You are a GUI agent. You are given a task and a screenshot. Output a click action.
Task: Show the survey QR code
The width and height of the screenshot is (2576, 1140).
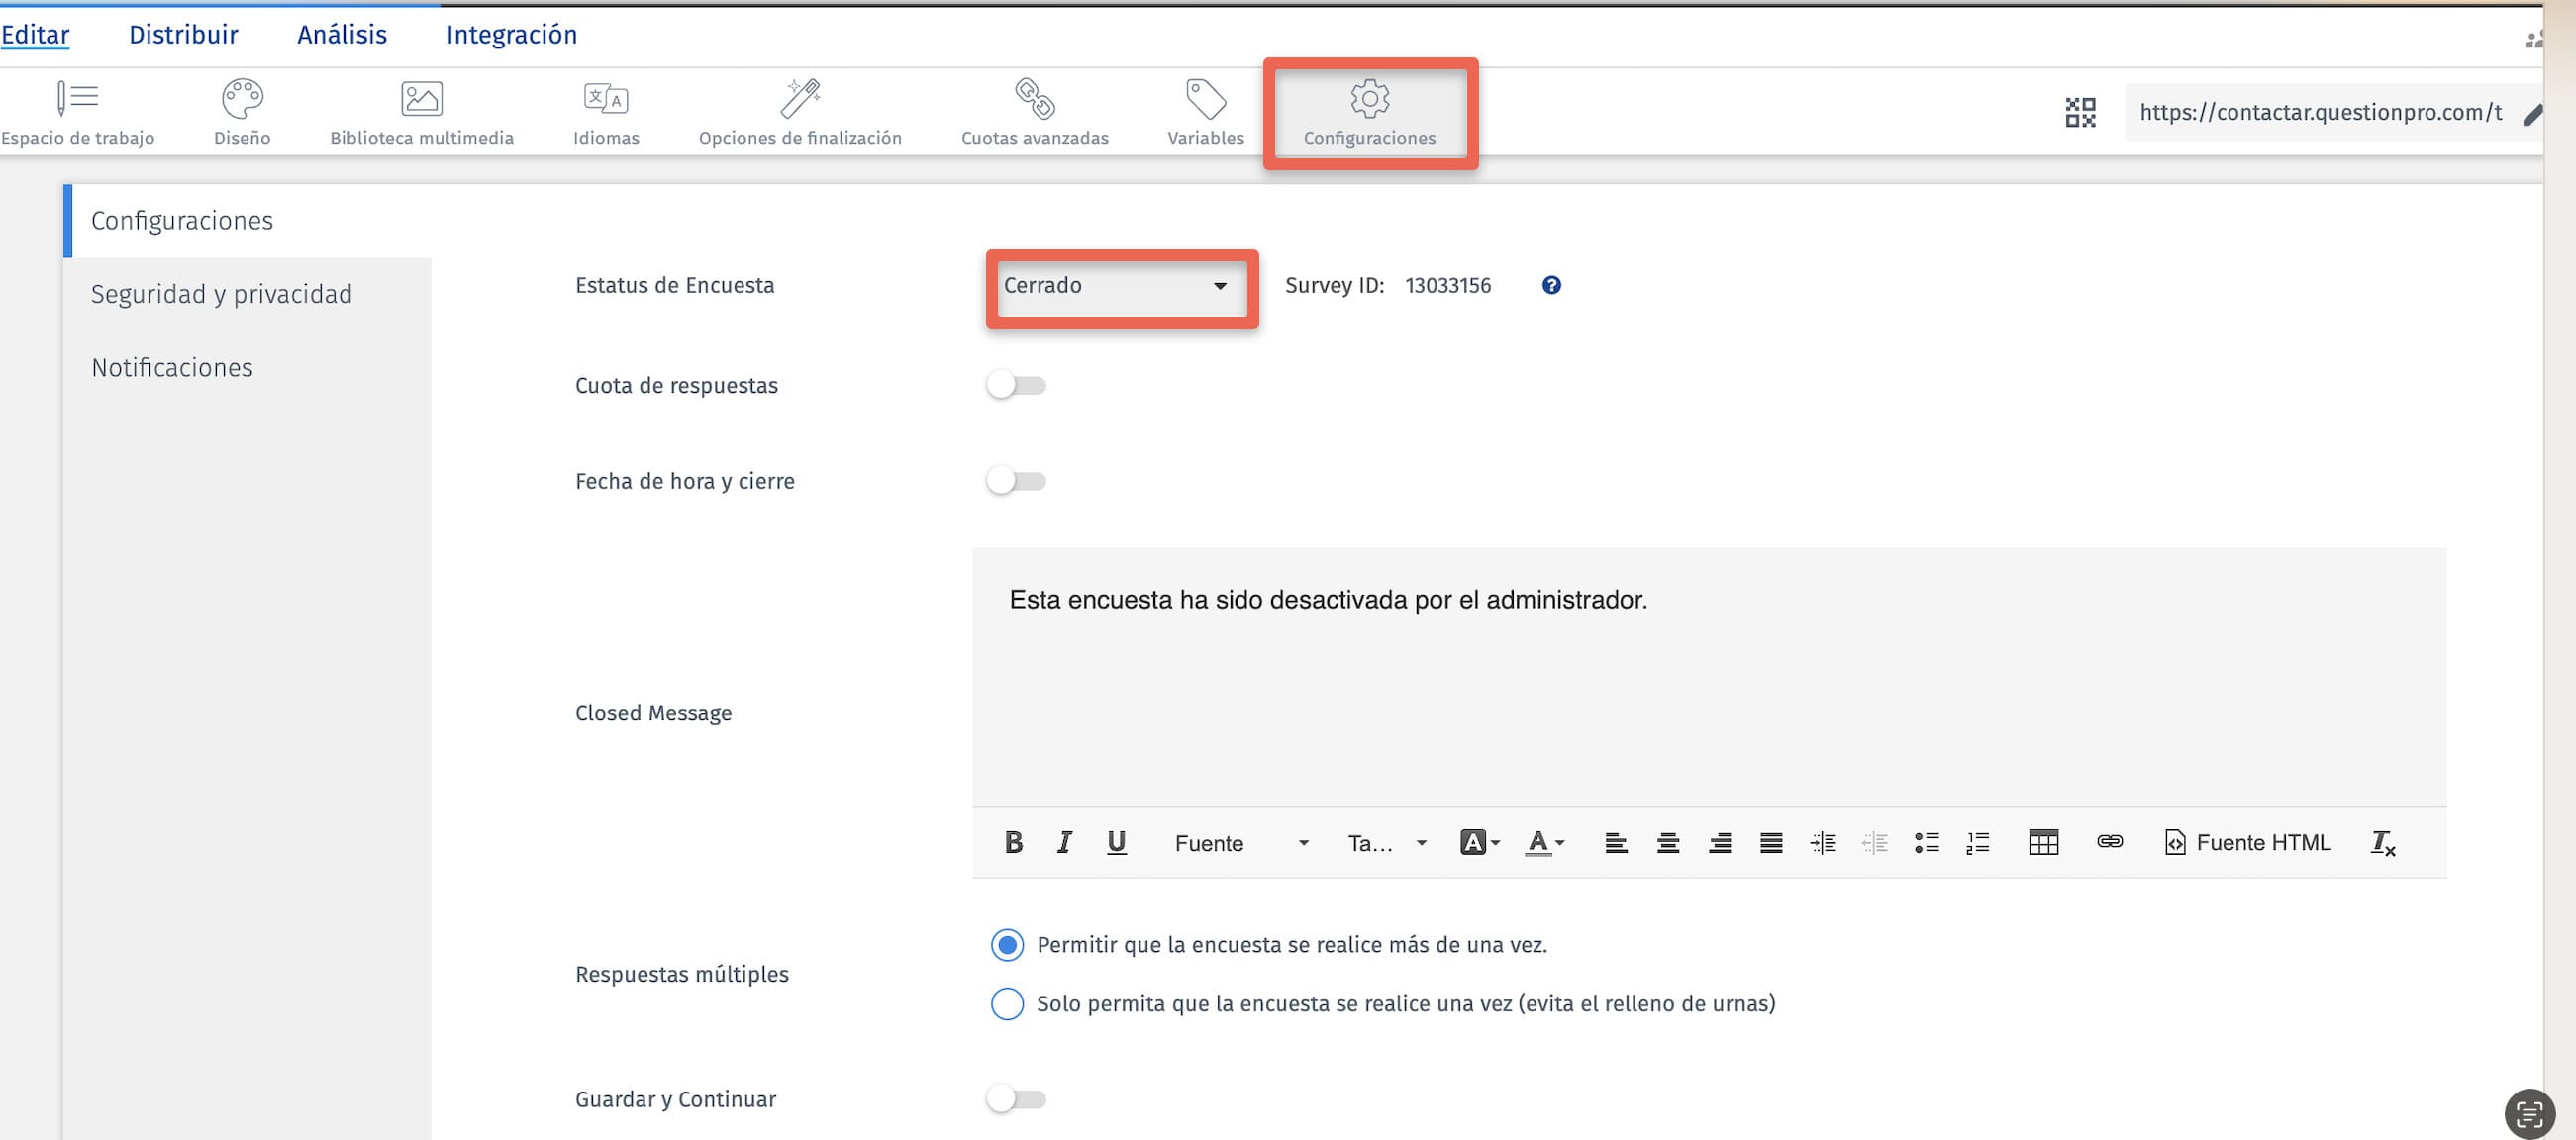(2081, 111)
